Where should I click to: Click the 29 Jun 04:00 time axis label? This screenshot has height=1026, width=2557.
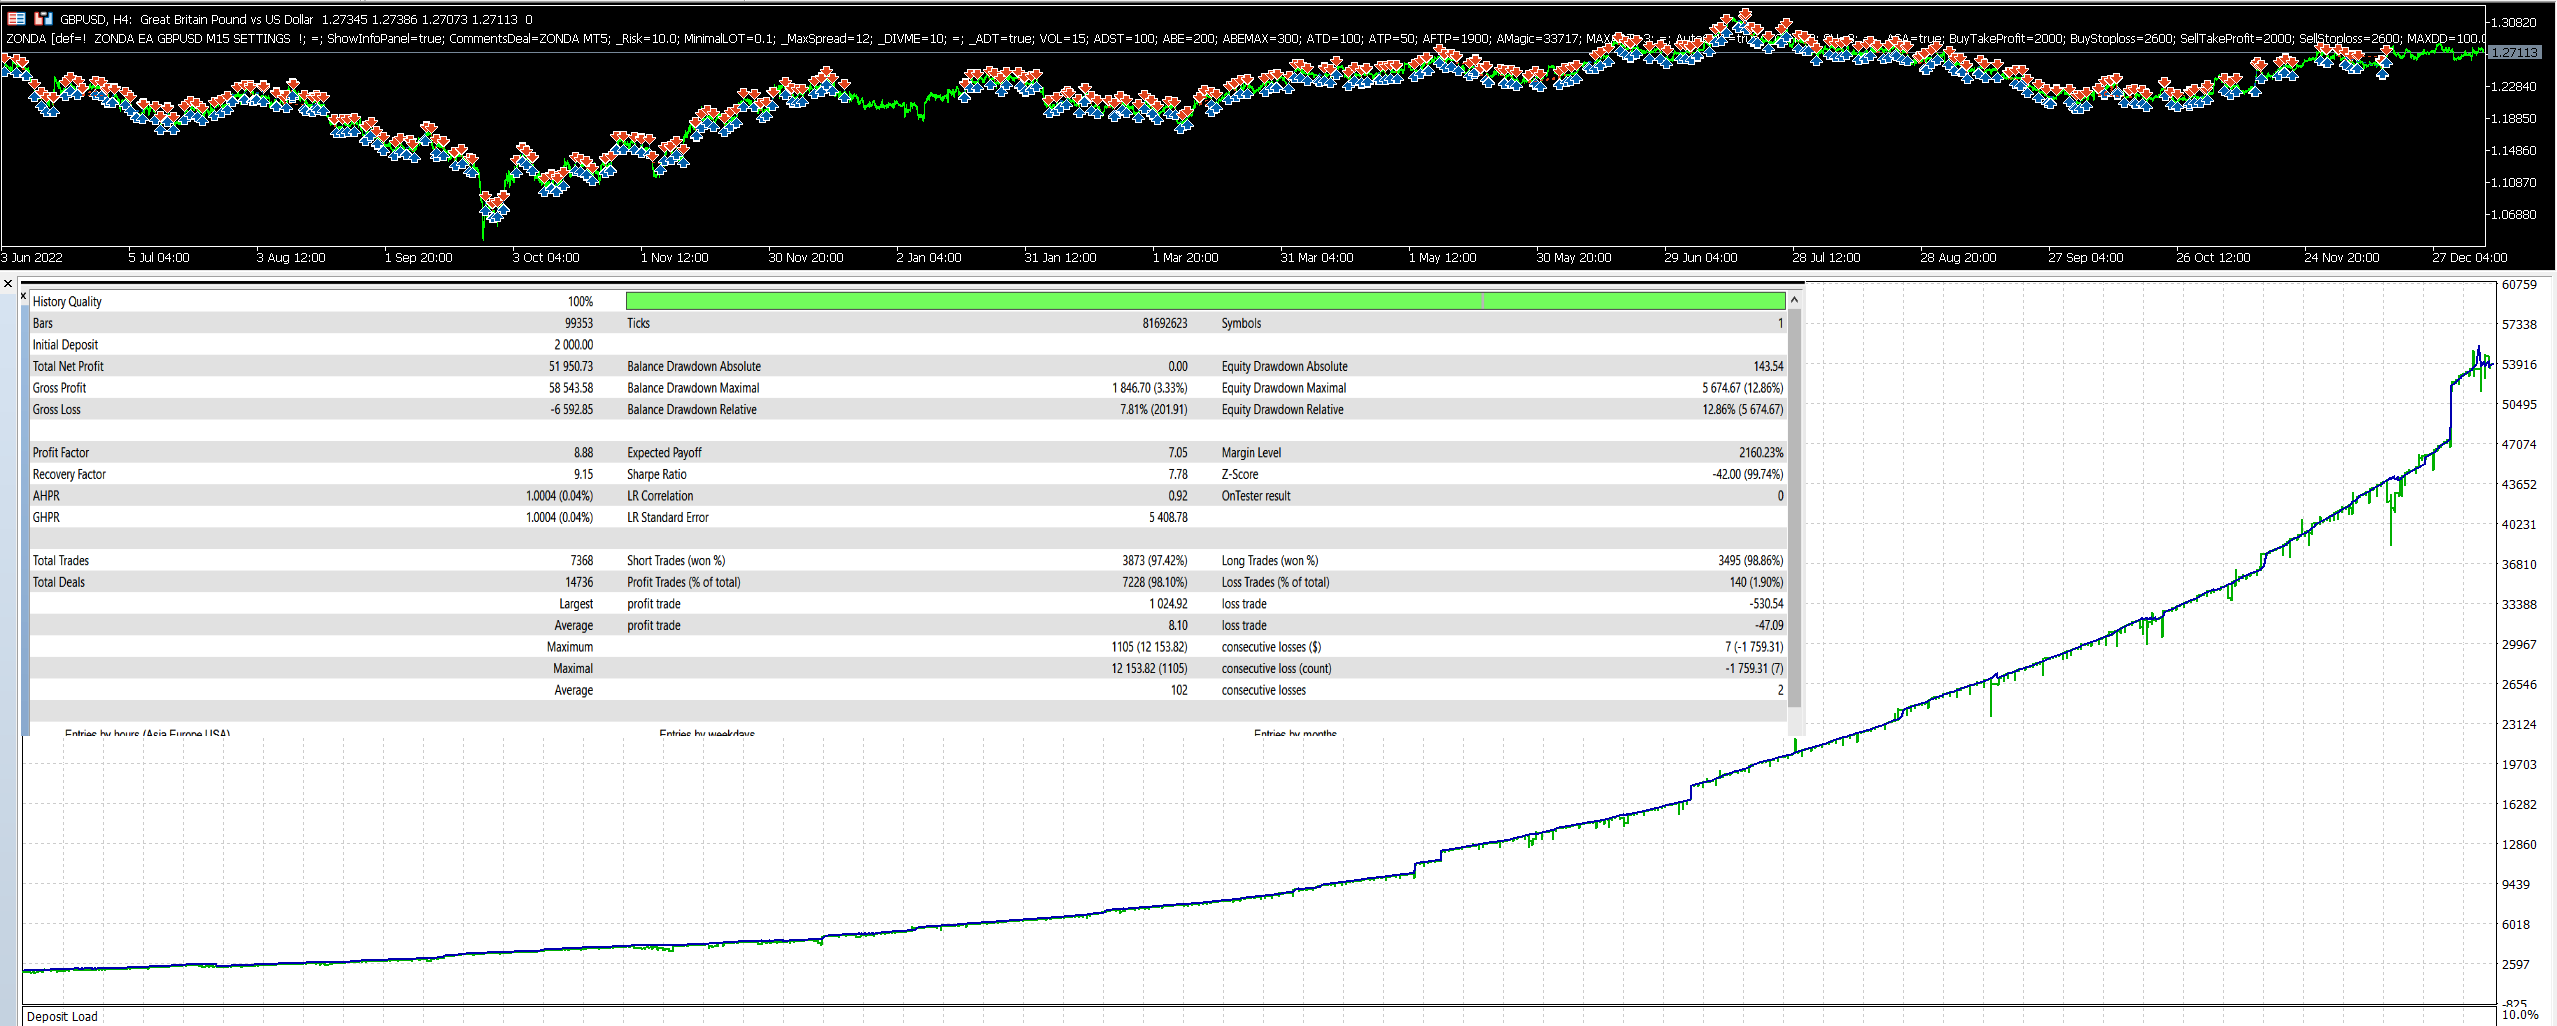[x=1700, y=258]
